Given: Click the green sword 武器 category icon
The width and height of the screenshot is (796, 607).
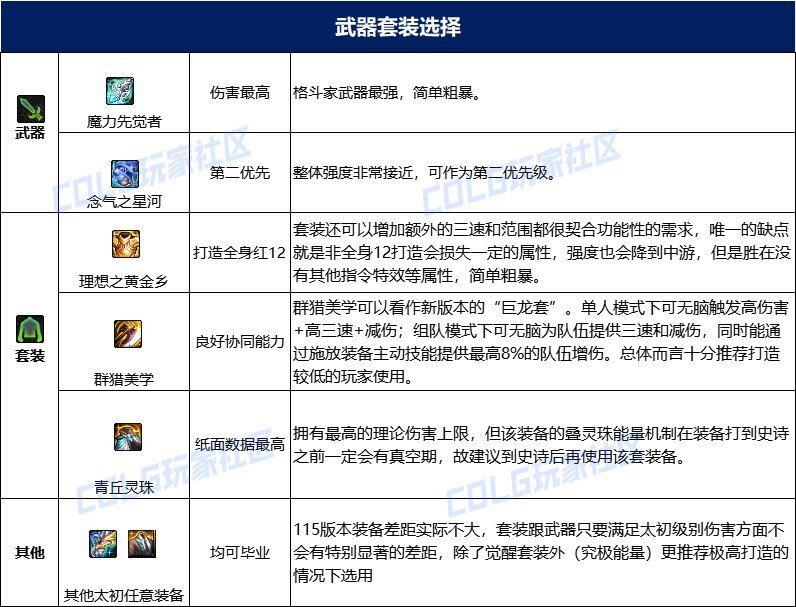Looking at the screenshot, I should coord(30,109).
